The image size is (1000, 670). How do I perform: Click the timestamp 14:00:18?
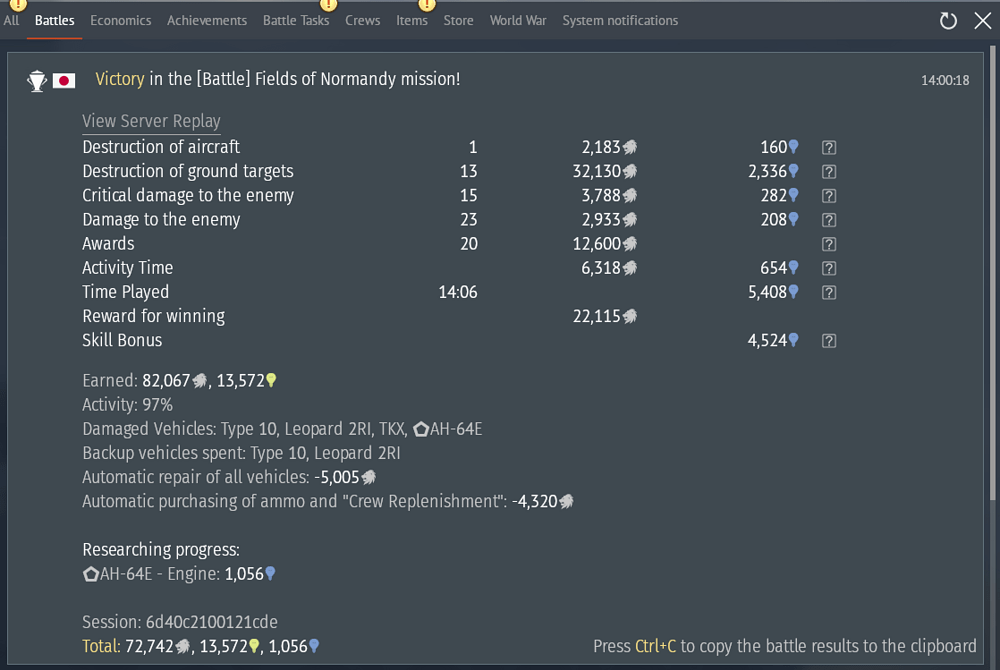coord(945,80)
